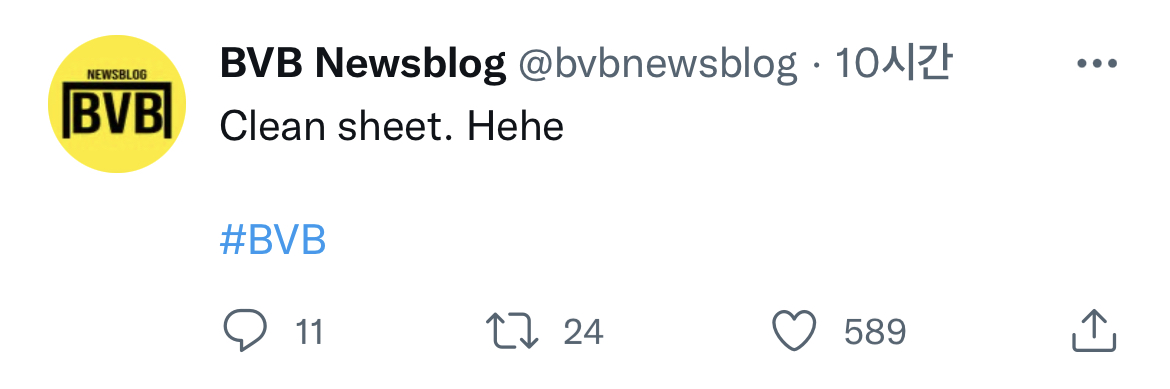The height and width of the screenshot is (389, 1170).
Task: Click the 10시간 timestamp link
Action: coord(892,65)
